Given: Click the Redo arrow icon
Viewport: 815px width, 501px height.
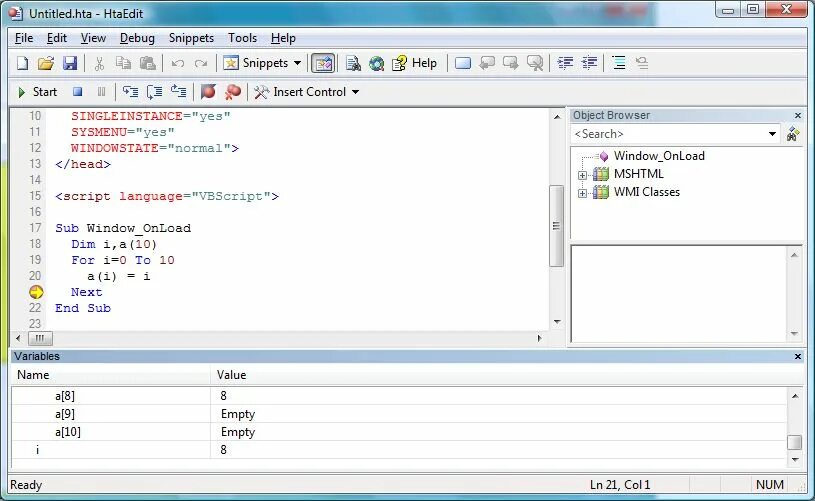Looking at the screenshot, I should click(x=201, y=63).
